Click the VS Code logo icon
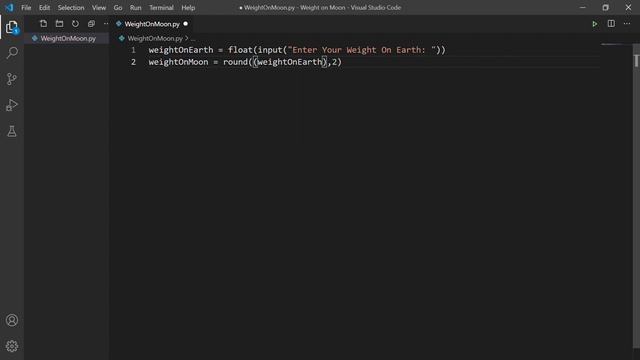The height and width of the screenshot is (360, 640). 9,7
